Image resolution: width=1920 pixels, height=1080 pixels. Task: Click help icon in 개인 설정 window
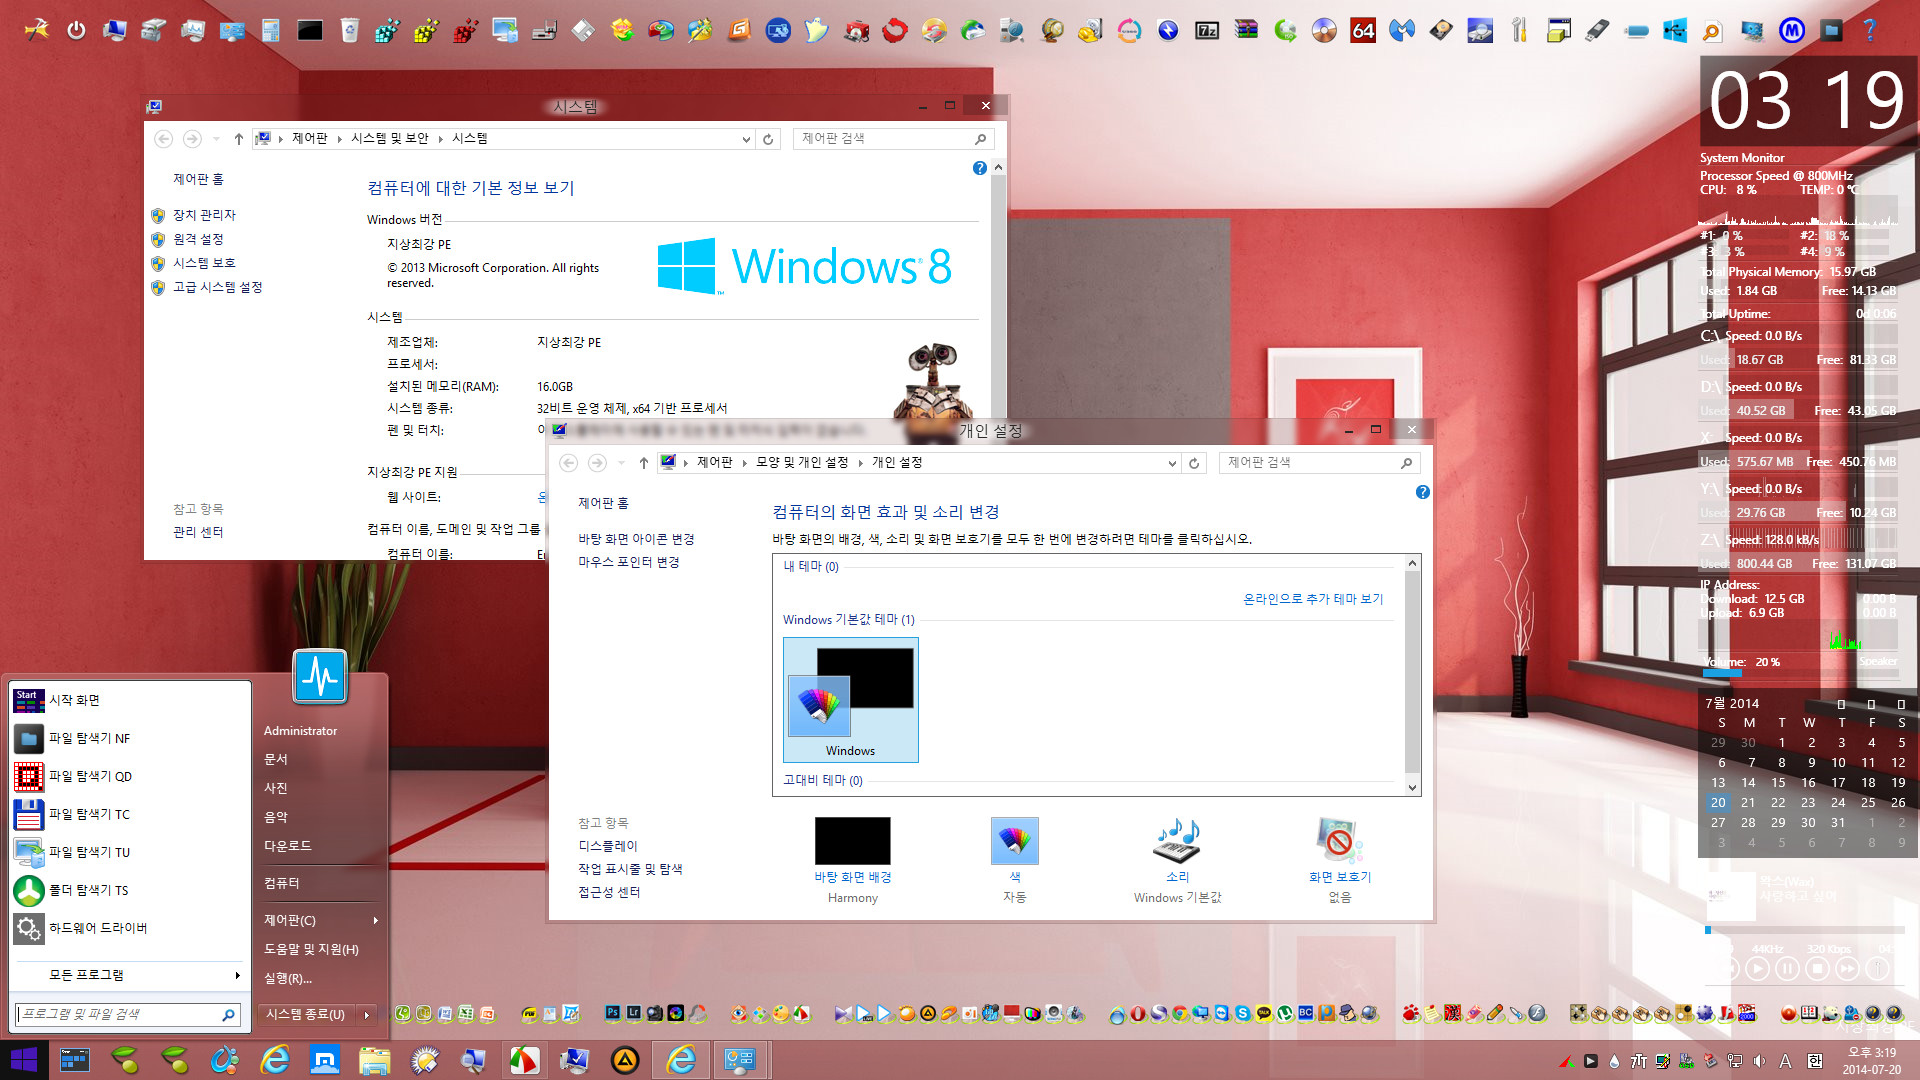tap(1423, 492)
